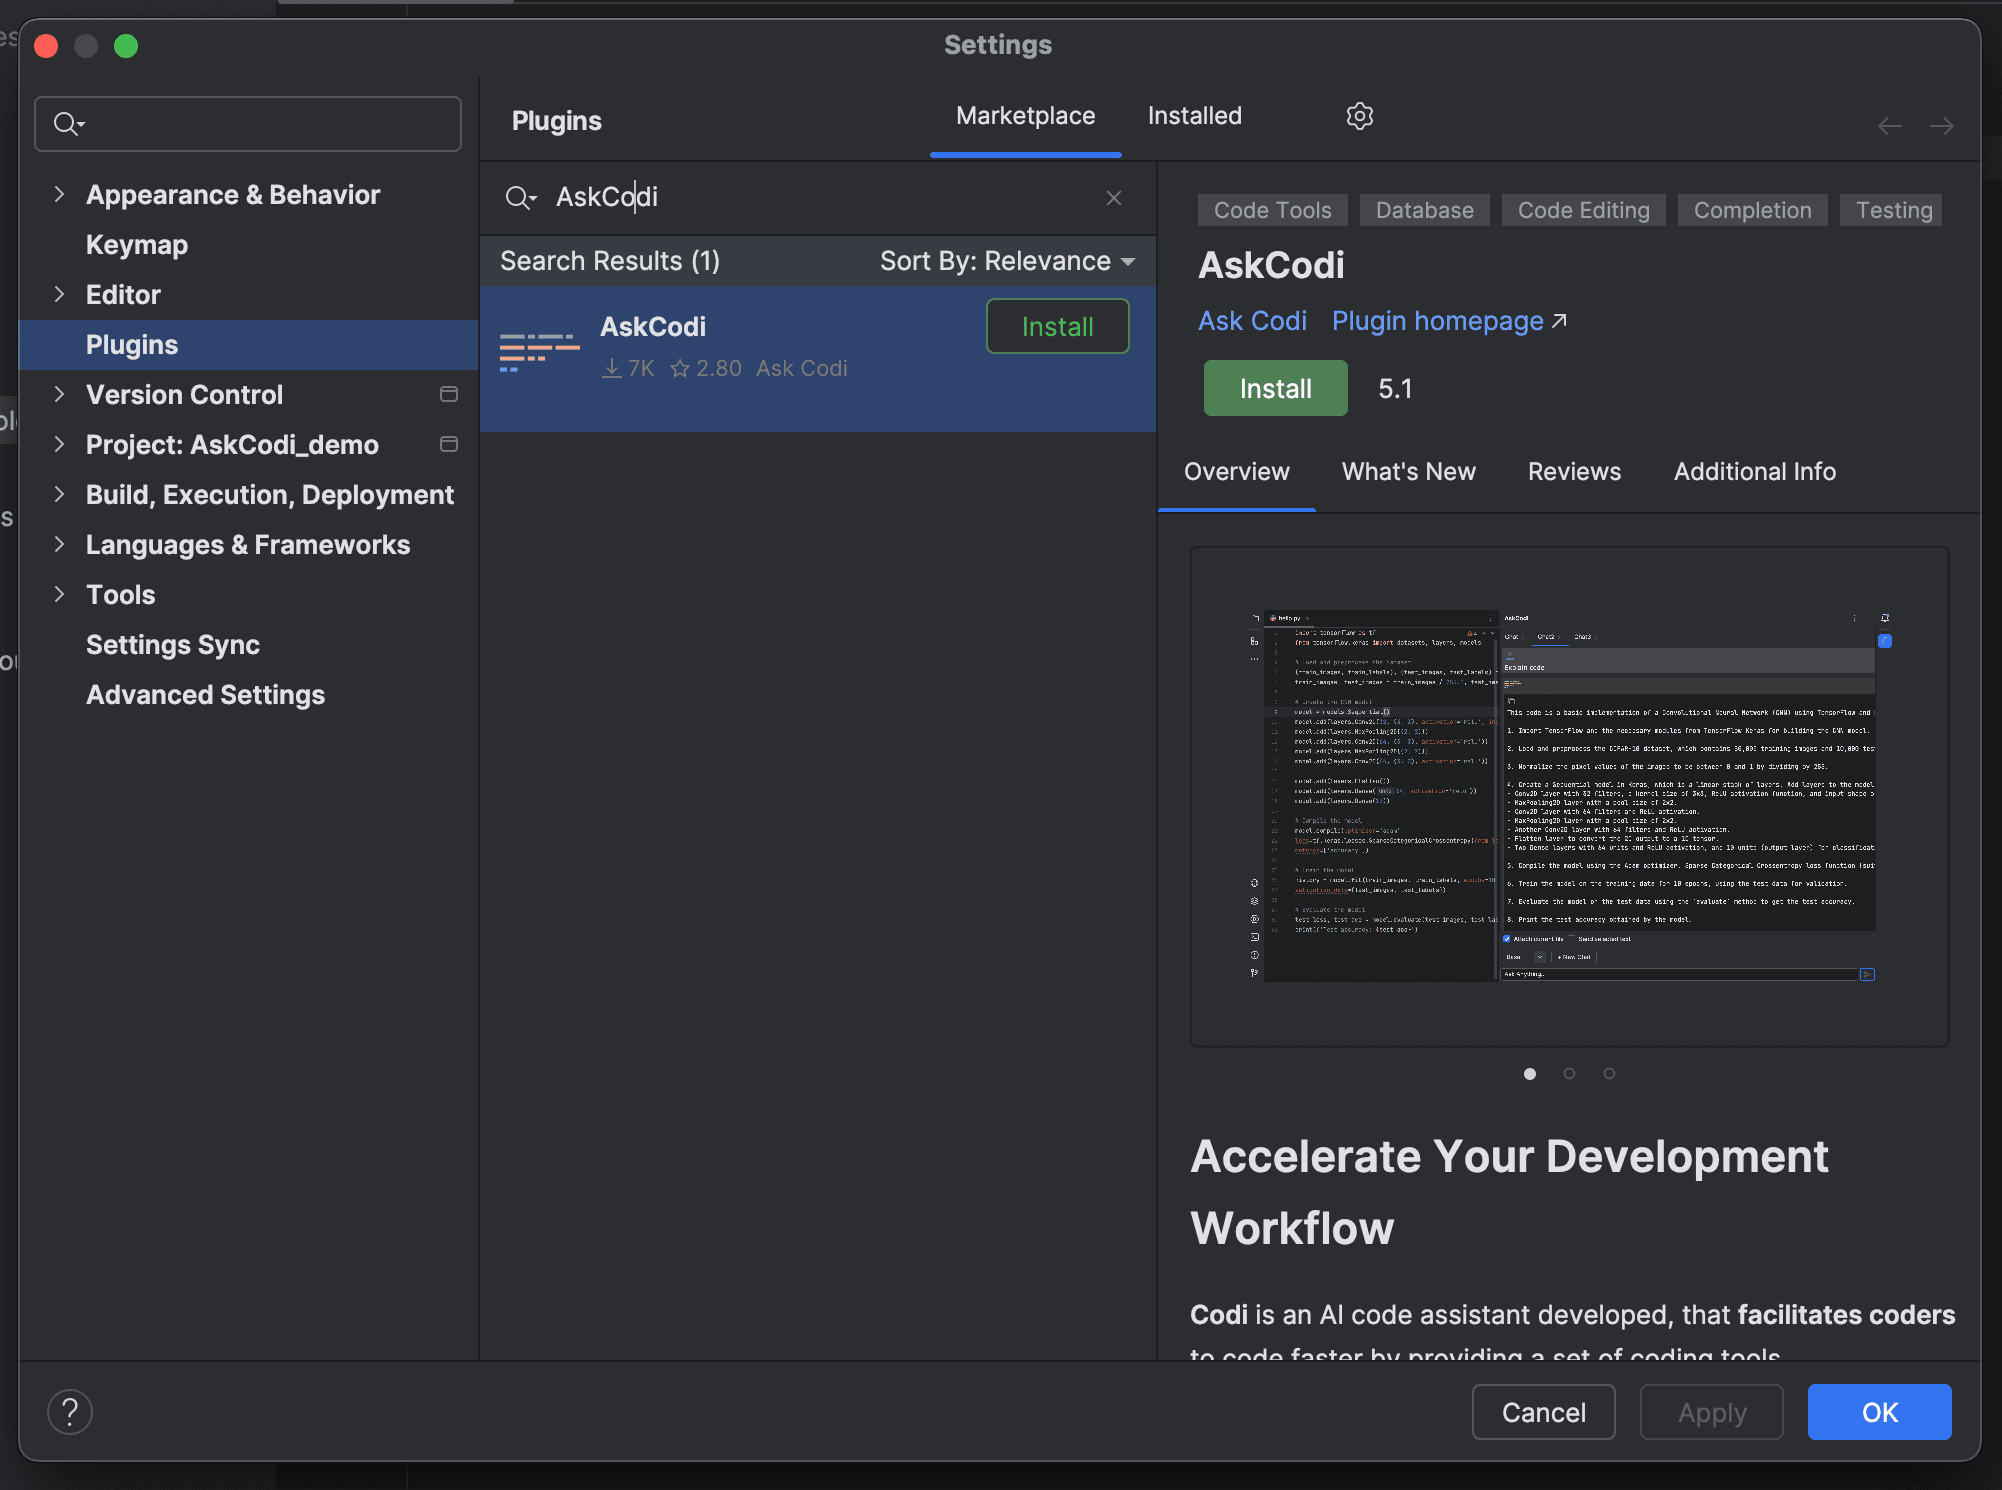Image resolution: width=2002 pixels, height=1490 pixels.
Task: Select Advanced Settings in the tree
Action: (x=248, y=694)
